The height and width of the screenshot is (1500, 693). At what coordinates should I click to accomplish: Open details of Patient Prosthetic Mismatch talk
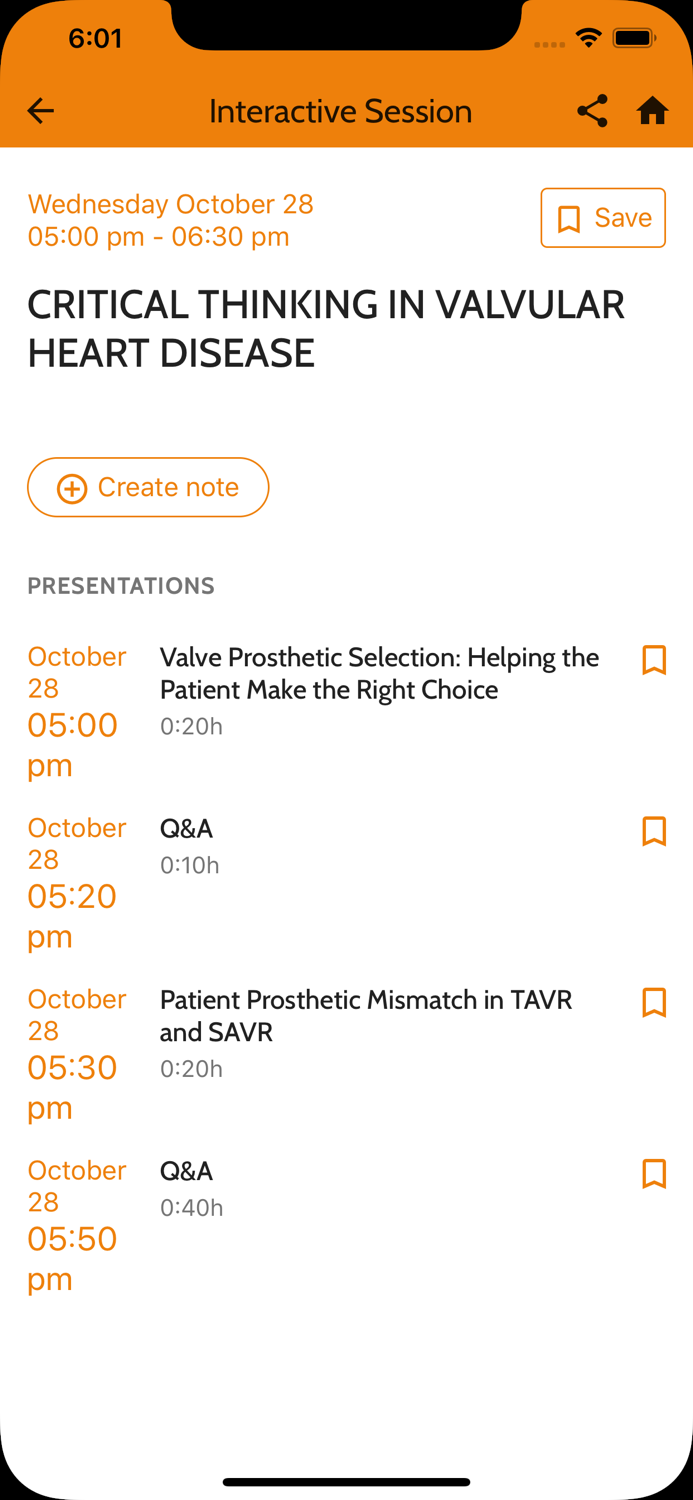click(x=366, y=1016)
